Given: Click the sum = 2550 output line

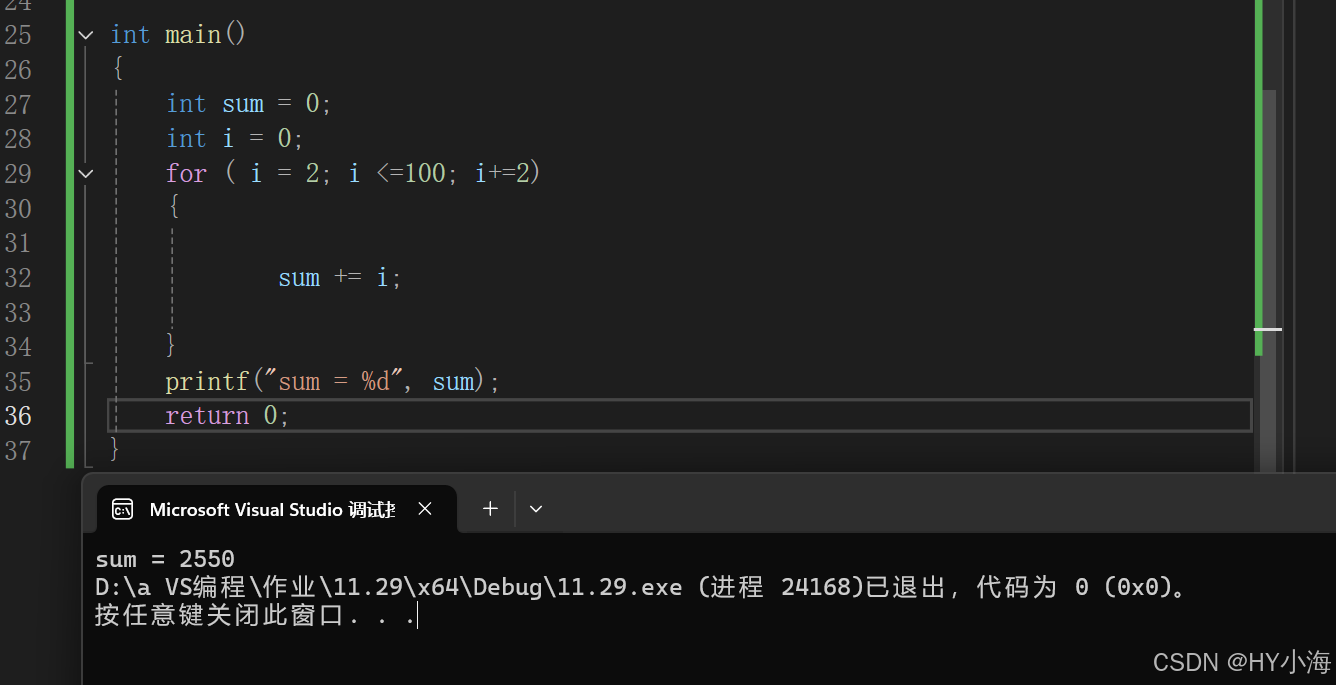Looking at the screenshot, I should [165, 558].
